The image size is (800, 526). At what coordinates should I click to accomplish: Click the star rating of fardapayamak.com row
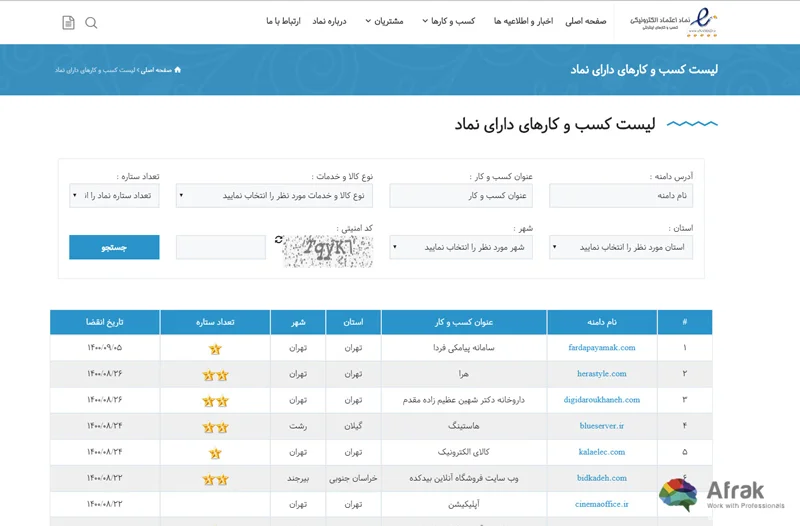click(x=215, y=349)
